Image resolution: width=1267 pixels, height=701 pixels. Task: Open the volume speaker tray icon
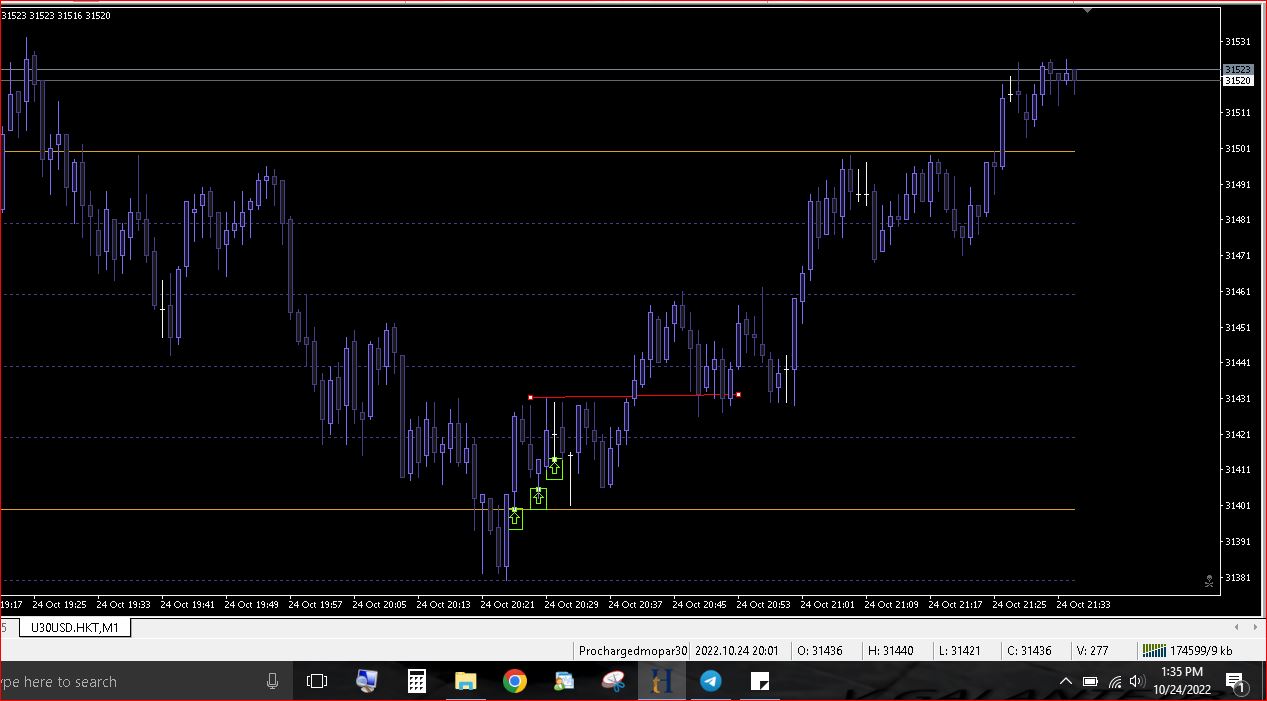tap(1137, 682)
